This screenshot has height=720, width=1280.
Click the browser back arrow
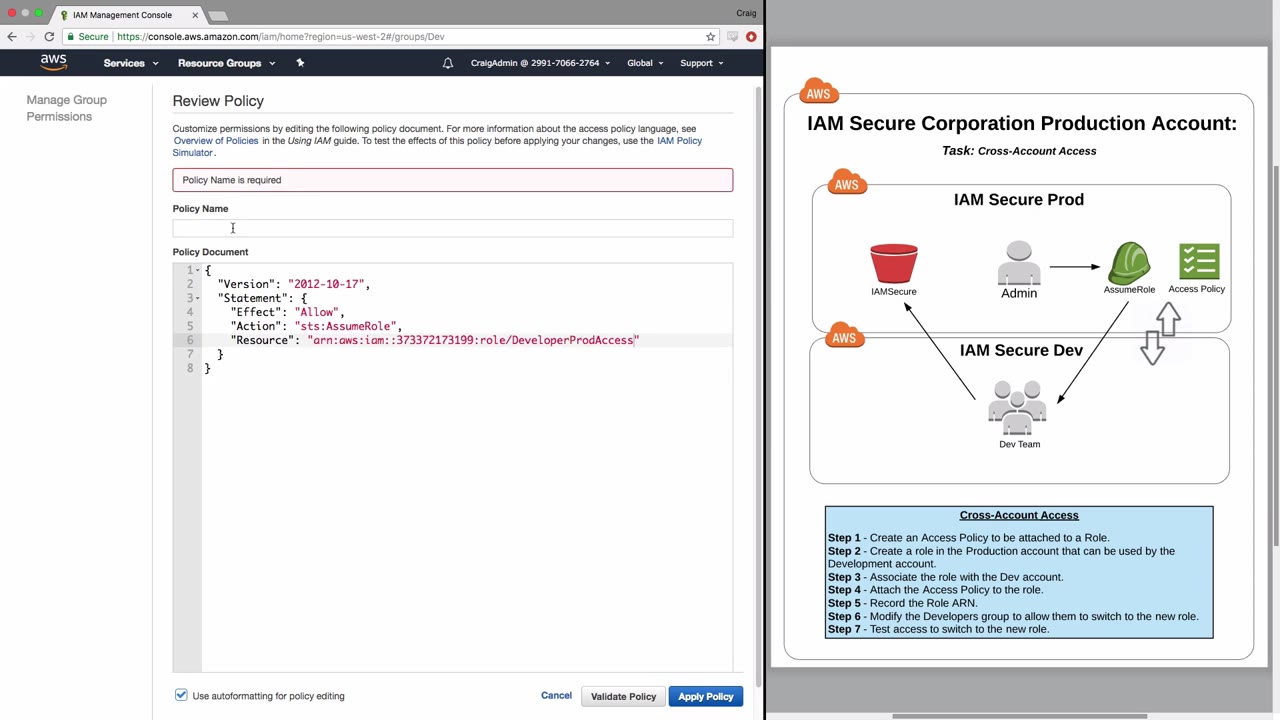pyautogui.click(x=12, y=37)
